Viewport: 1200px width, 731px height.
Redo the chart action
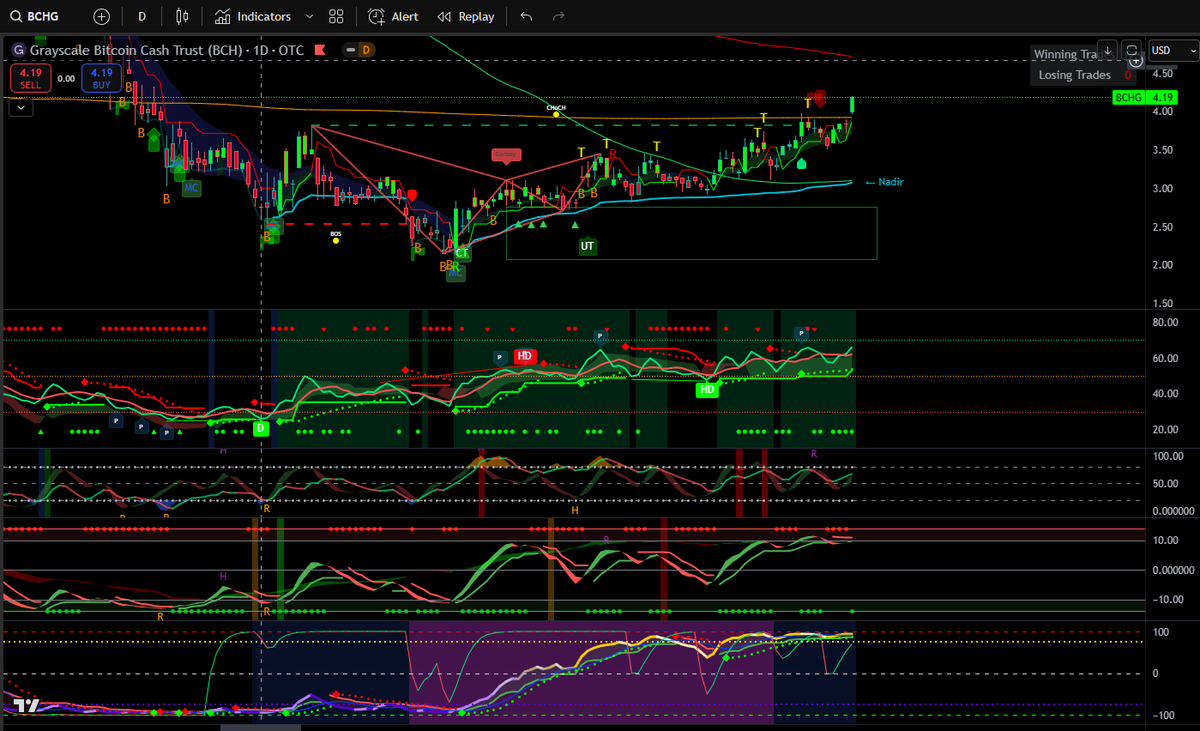click(558, 16)
